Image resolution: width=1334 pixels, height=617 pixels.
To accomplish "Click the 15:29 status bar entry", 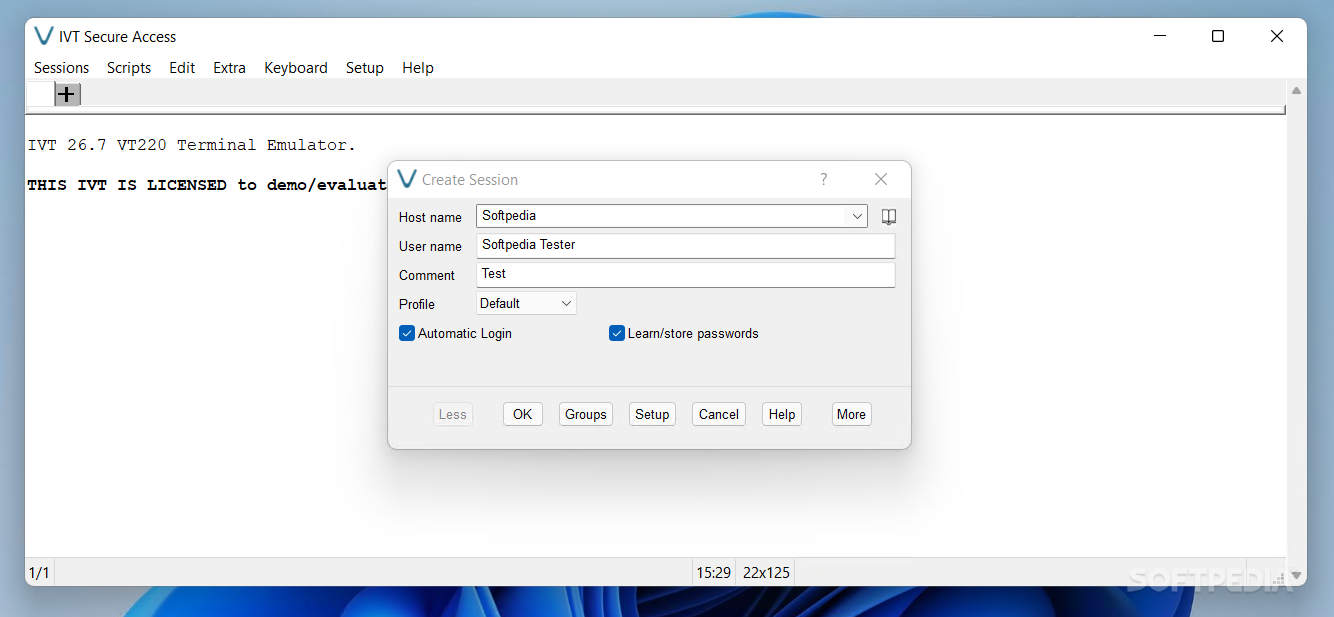I will 714,573.
